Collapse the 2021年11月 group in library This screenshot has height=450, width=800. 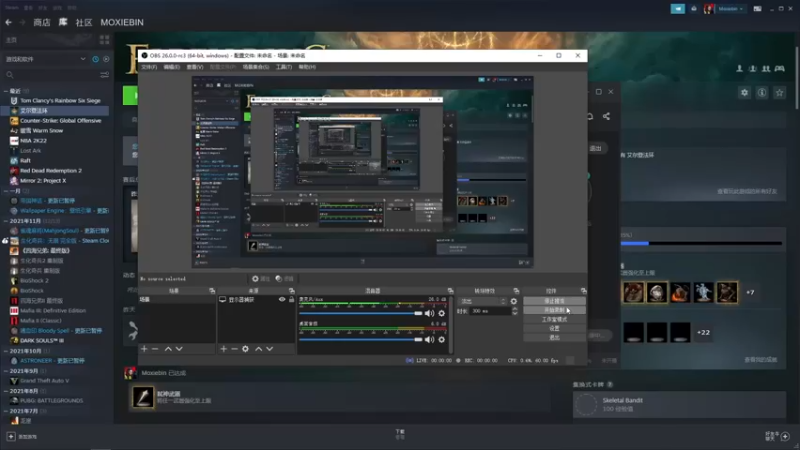pyautogui.click(x=6, y=221)
